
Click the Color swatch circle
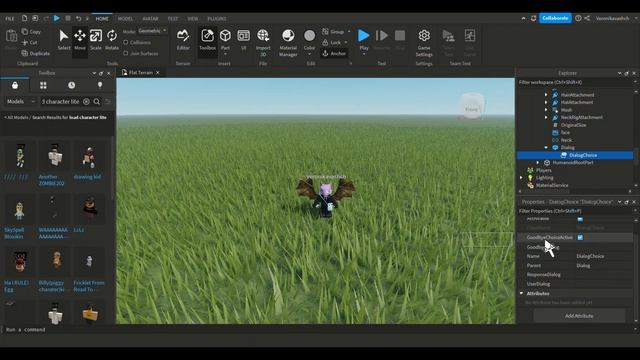click(309, 36)
